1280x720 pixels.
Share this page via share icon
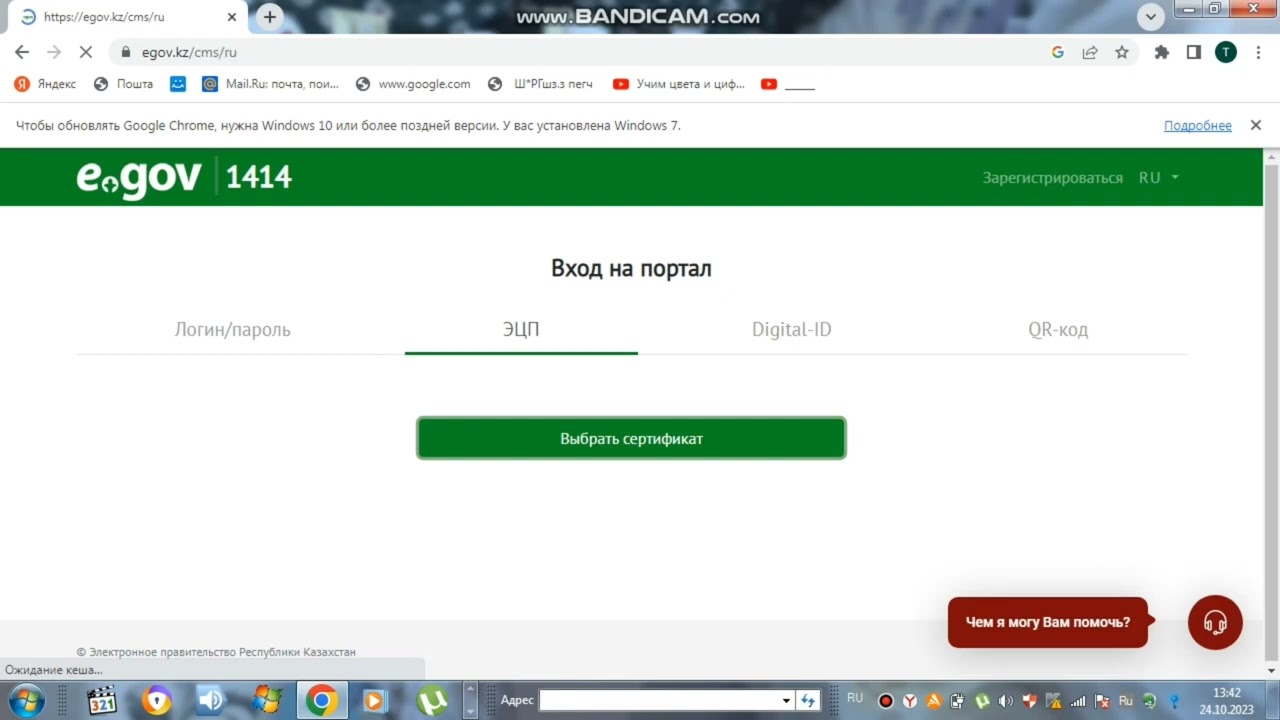[1090, 52]
